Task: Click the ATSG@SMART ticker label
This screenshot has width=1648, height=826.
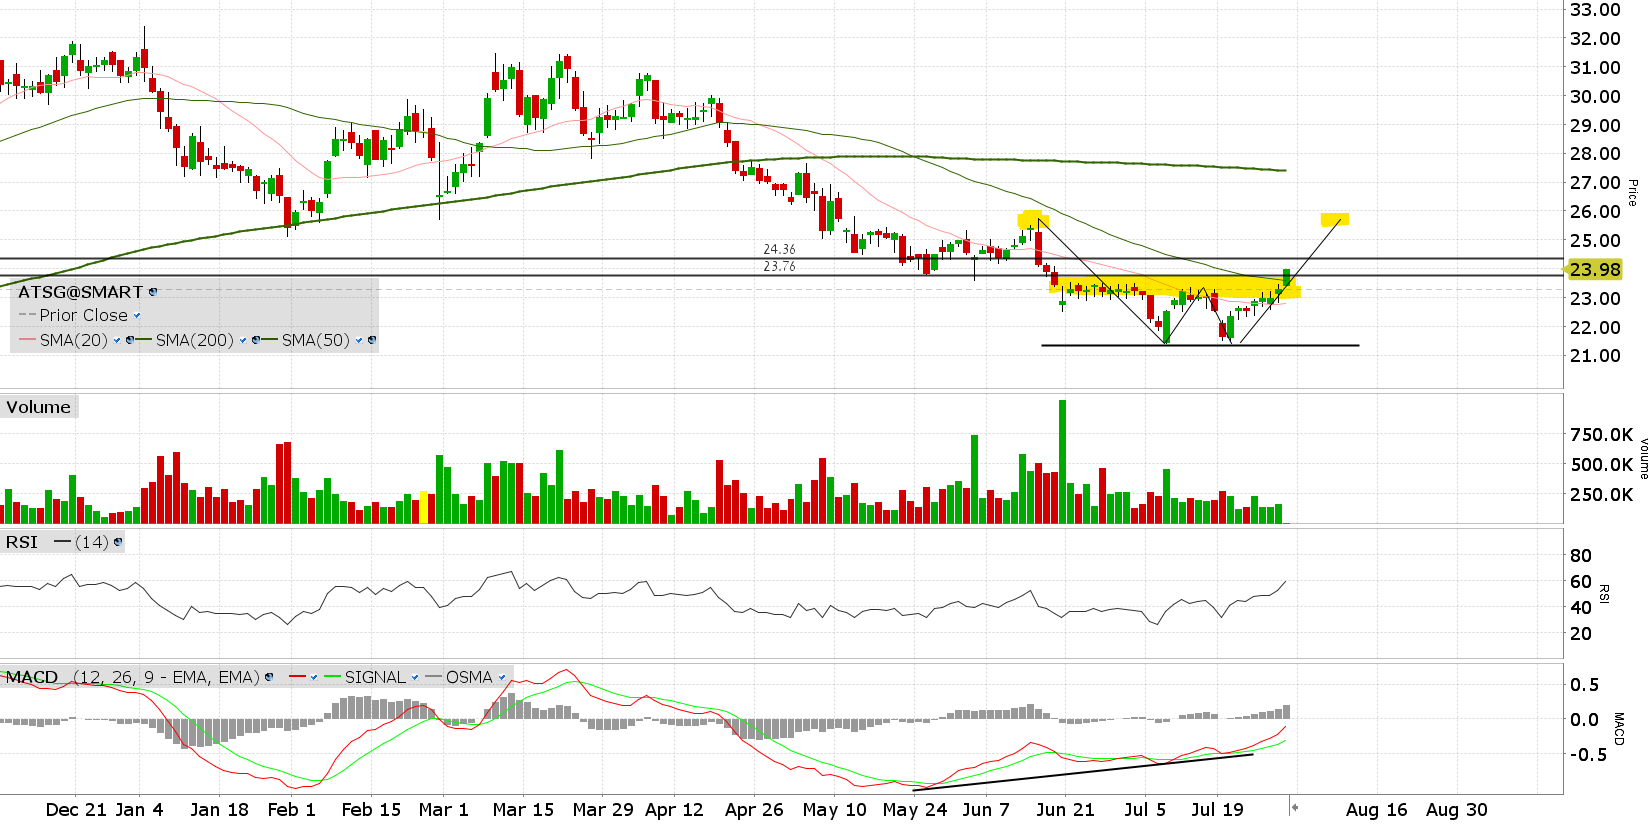Action: tap(81, 292)
